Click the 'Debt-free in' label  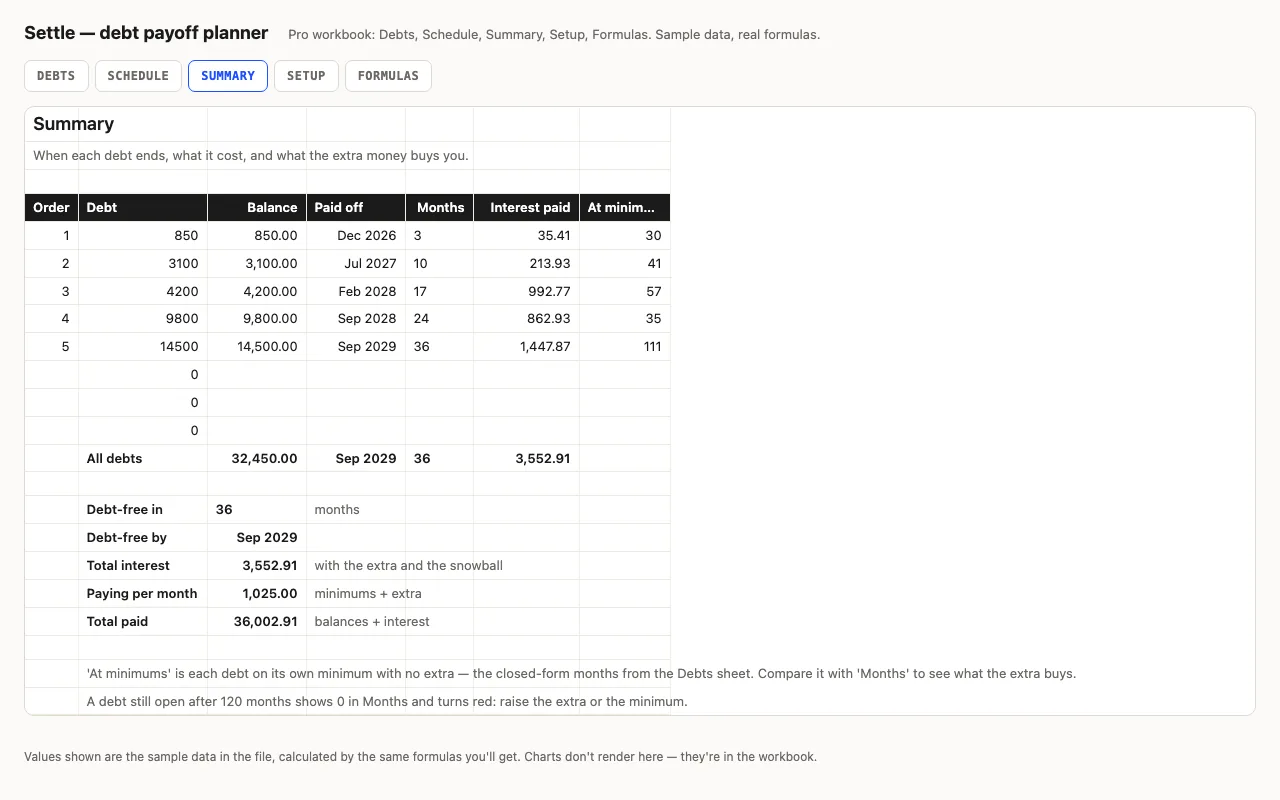[x=143, y=509]
